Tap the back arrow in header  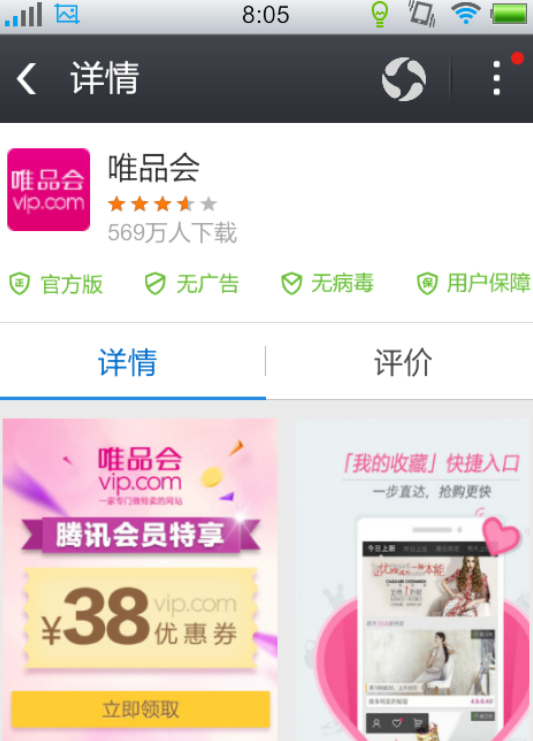pos(26,78)
